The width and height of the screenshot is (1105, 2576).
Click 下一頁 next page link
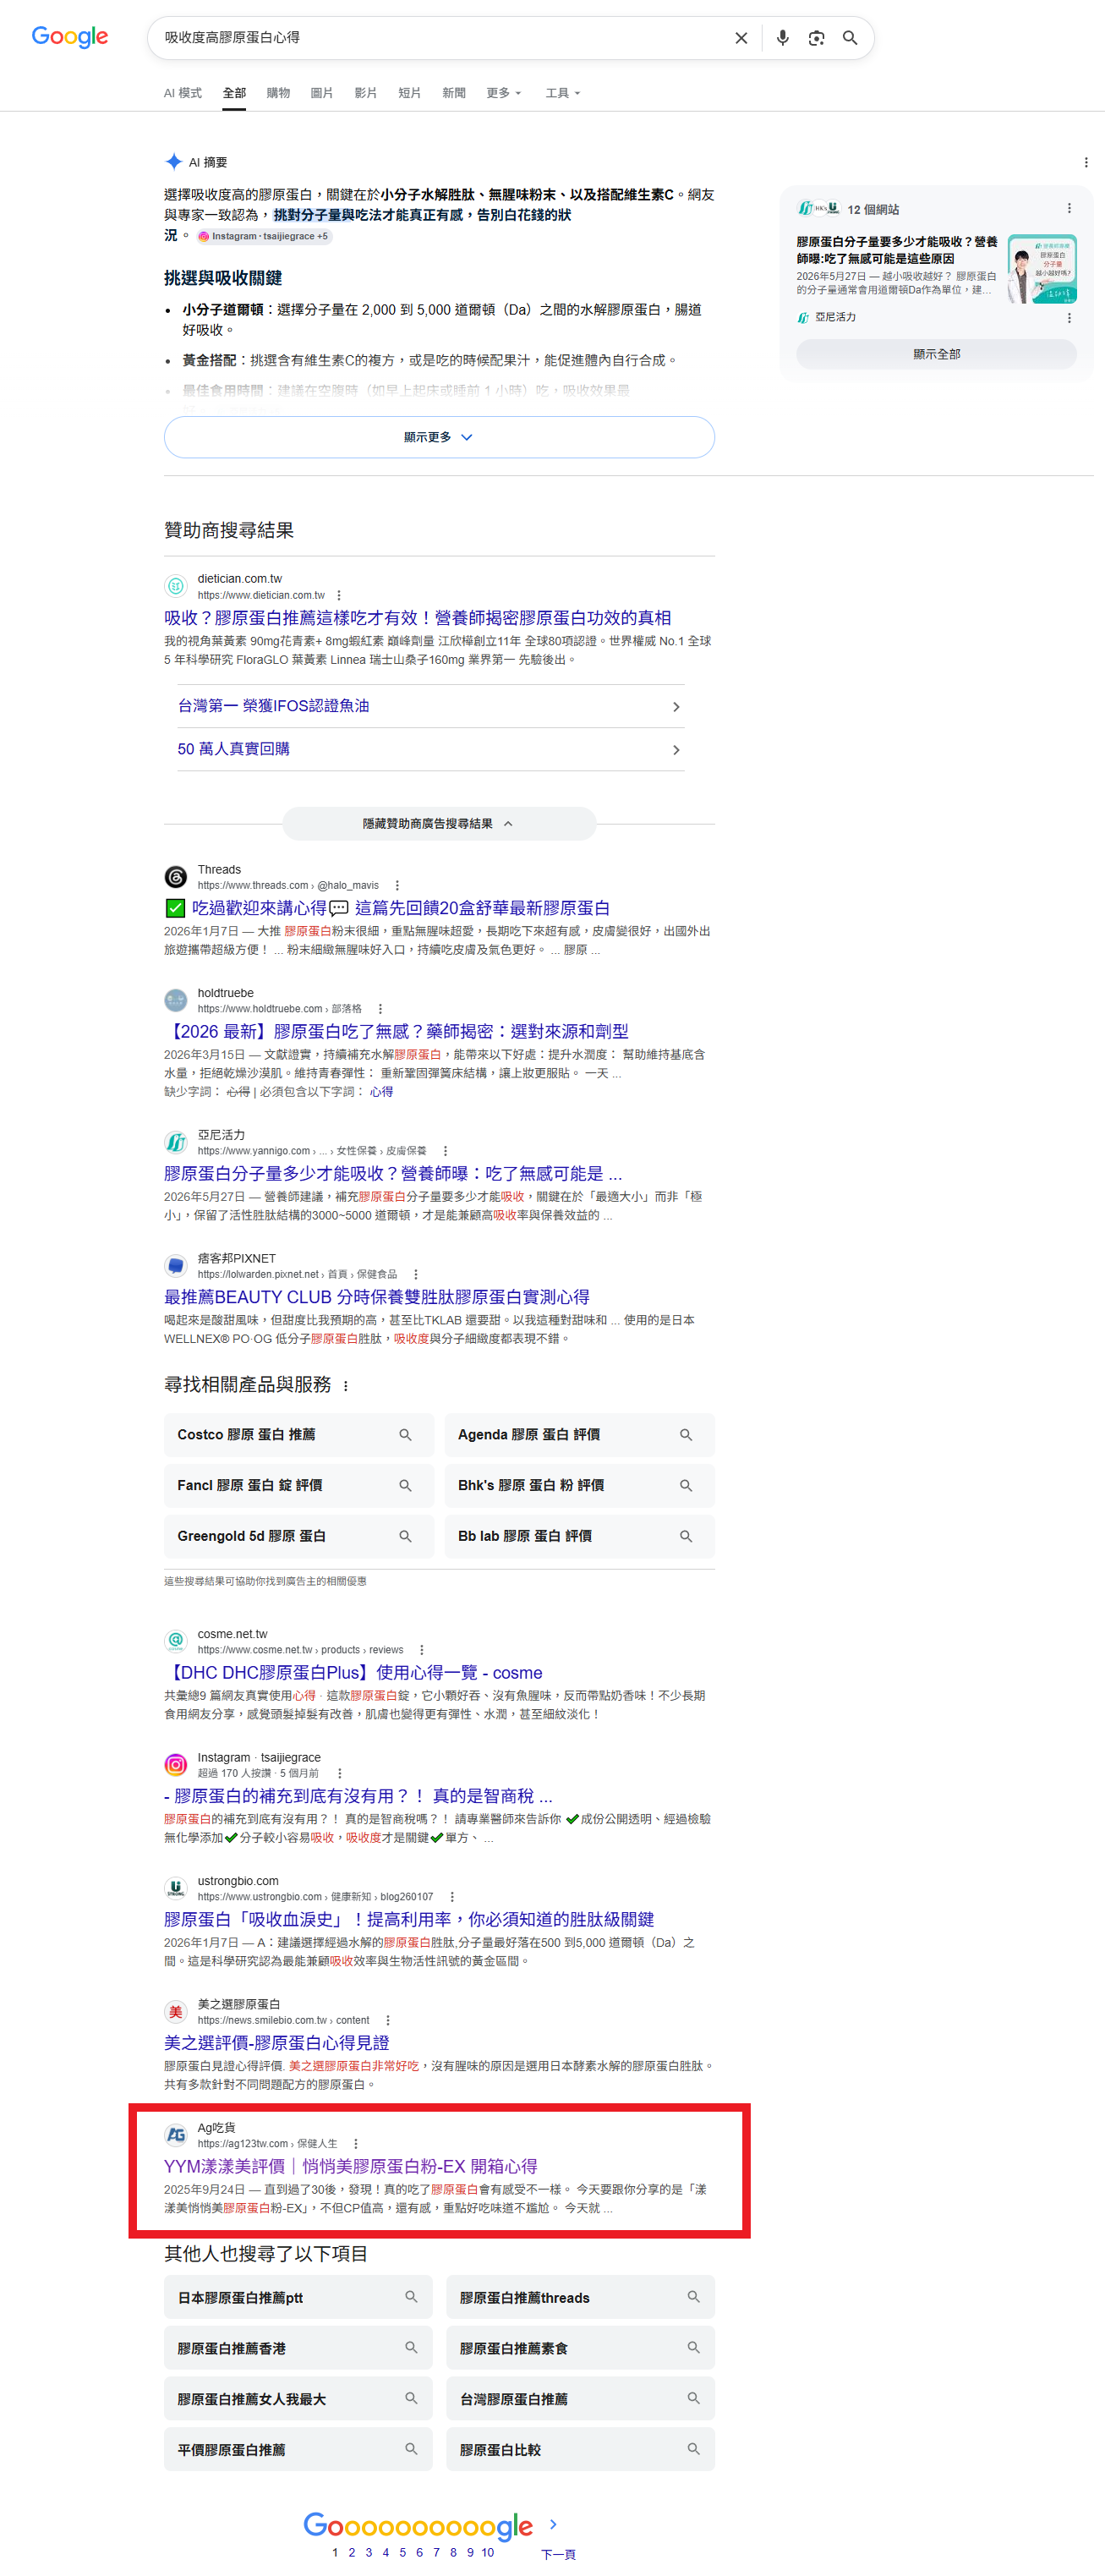[558, 2554]
